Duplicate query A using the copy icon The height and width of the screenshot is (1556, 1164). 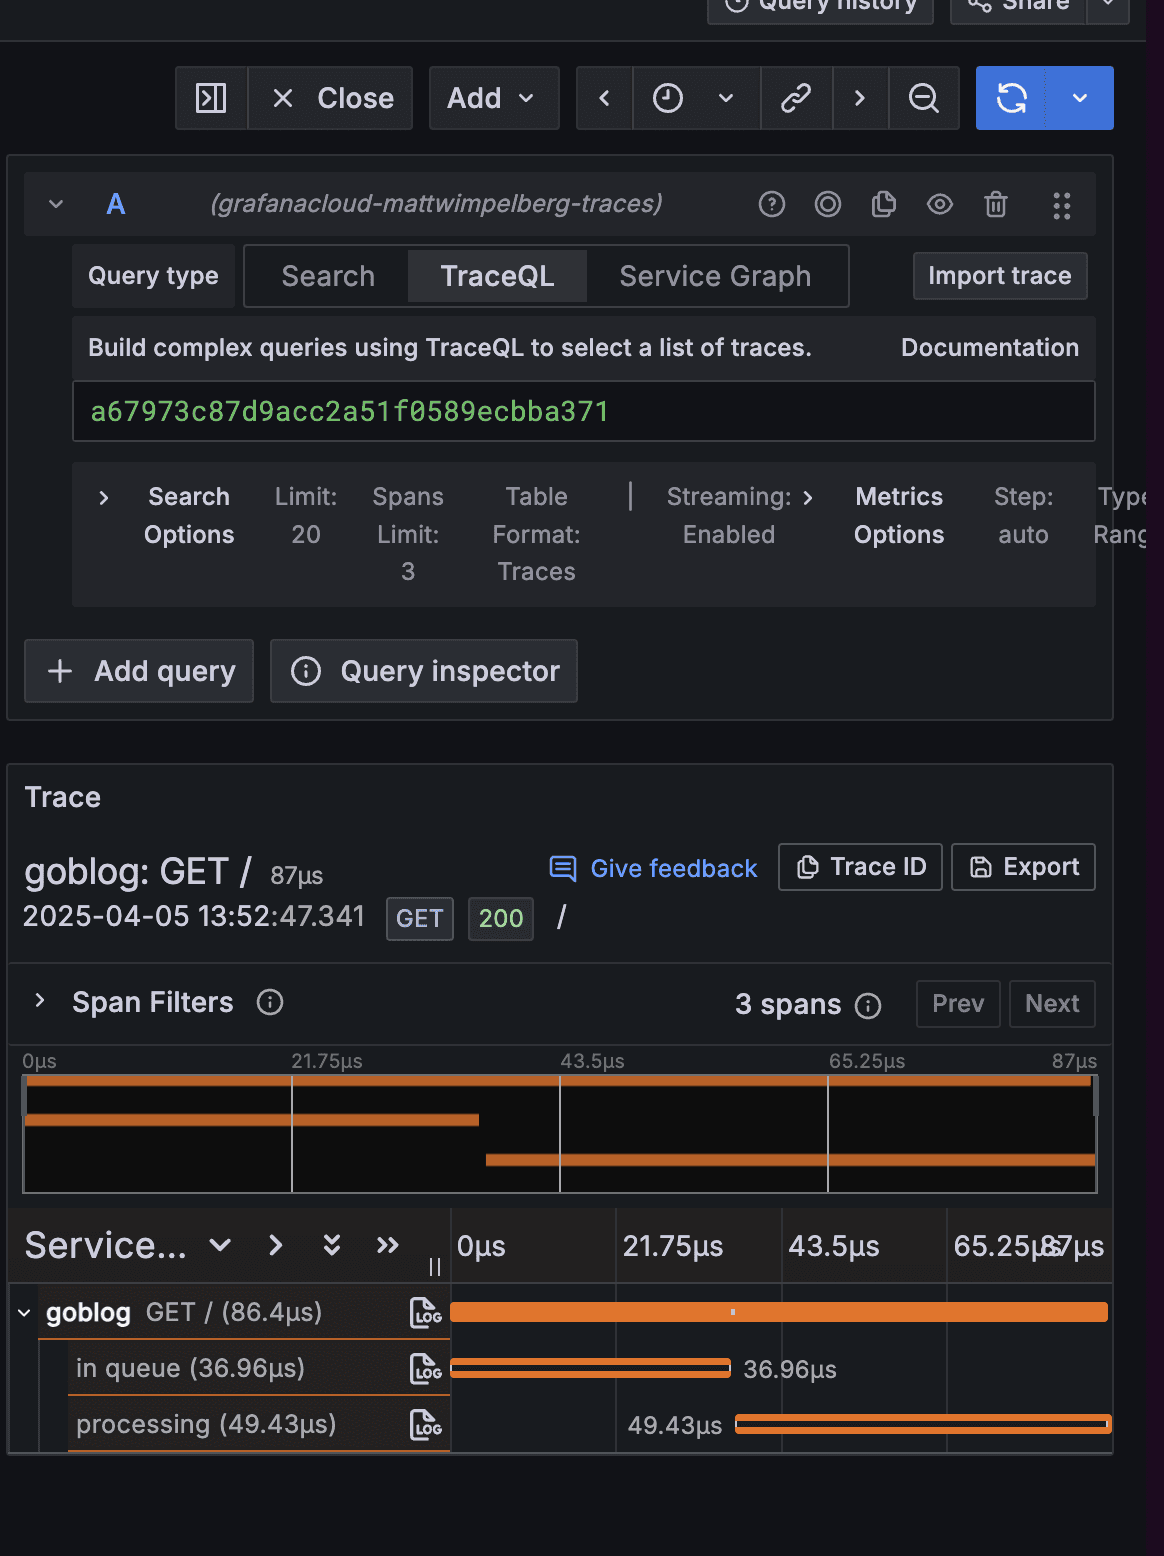pos(883,204)
